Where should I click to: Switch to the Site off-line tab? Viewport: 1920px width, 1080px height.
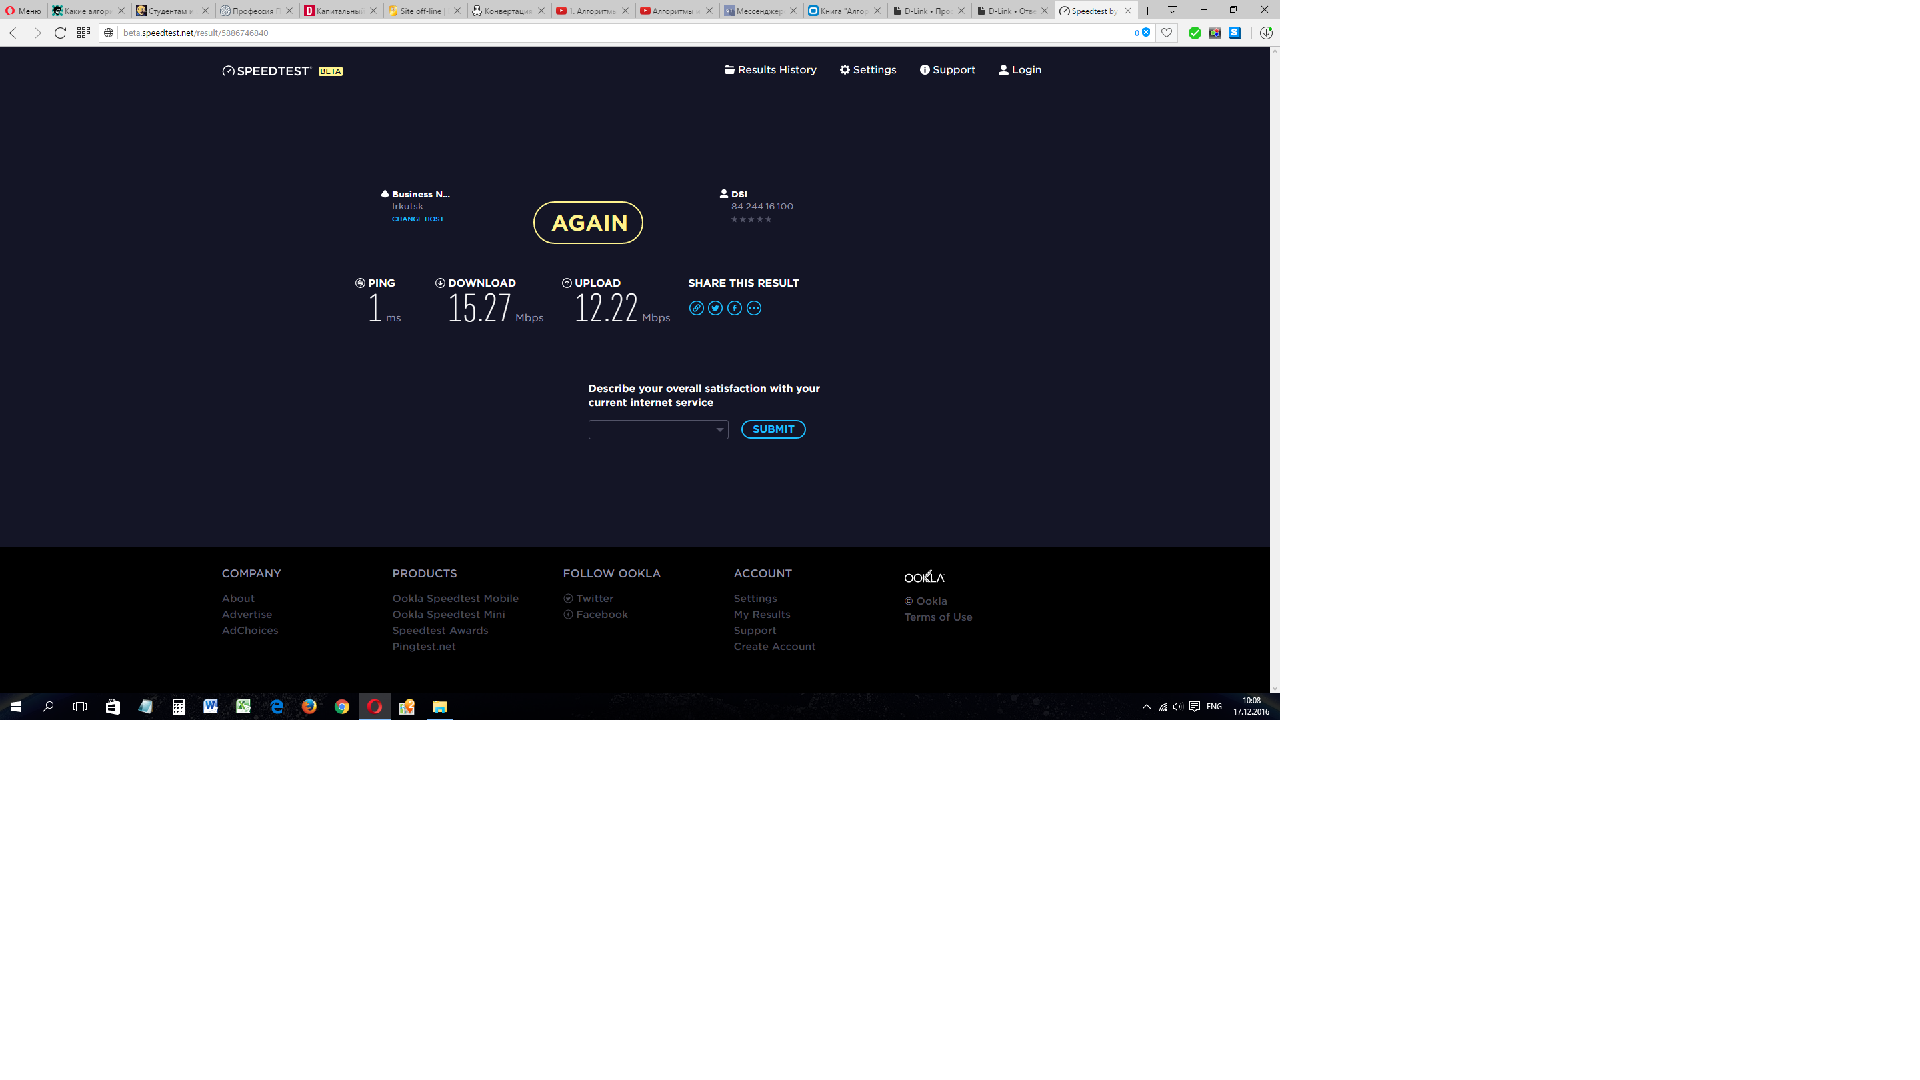pos(421,11)
